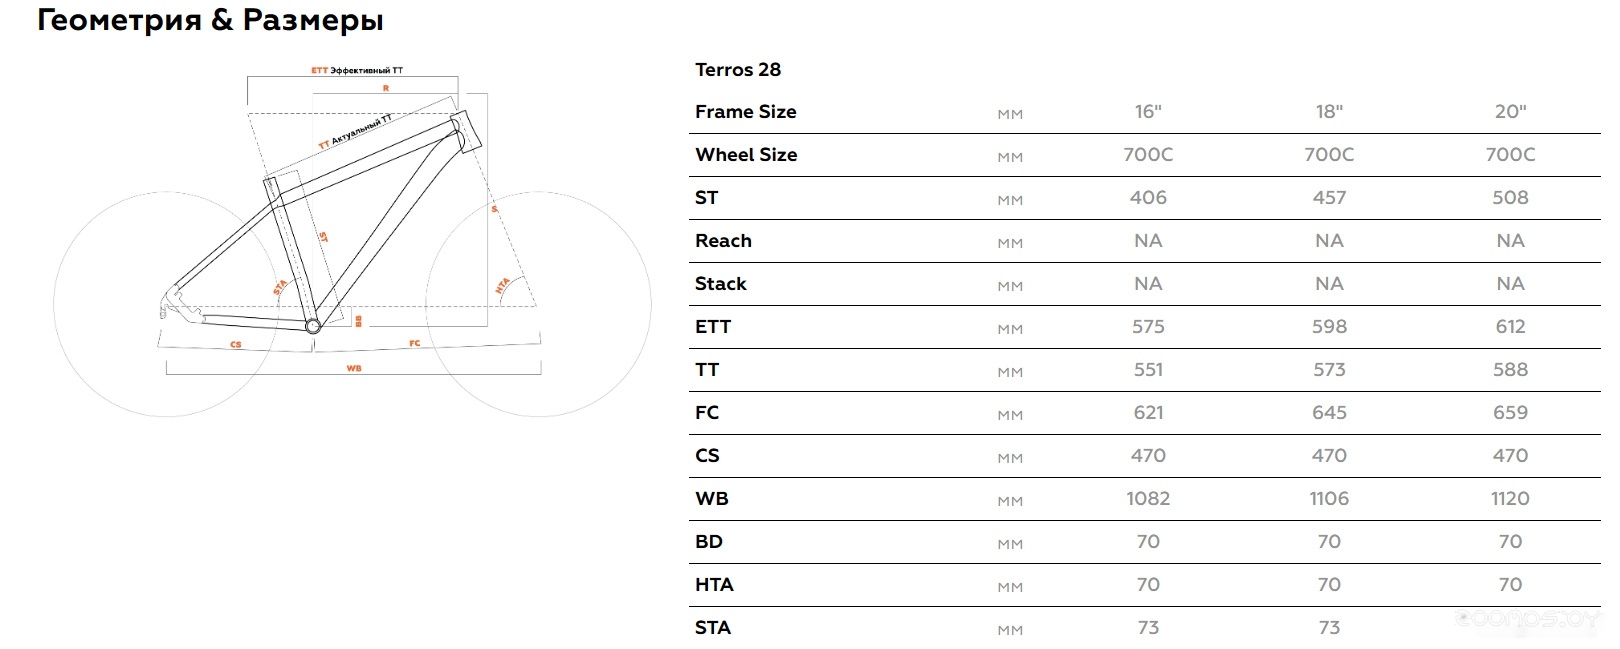Select the 16" frame size column header

tap(1148, 112)
